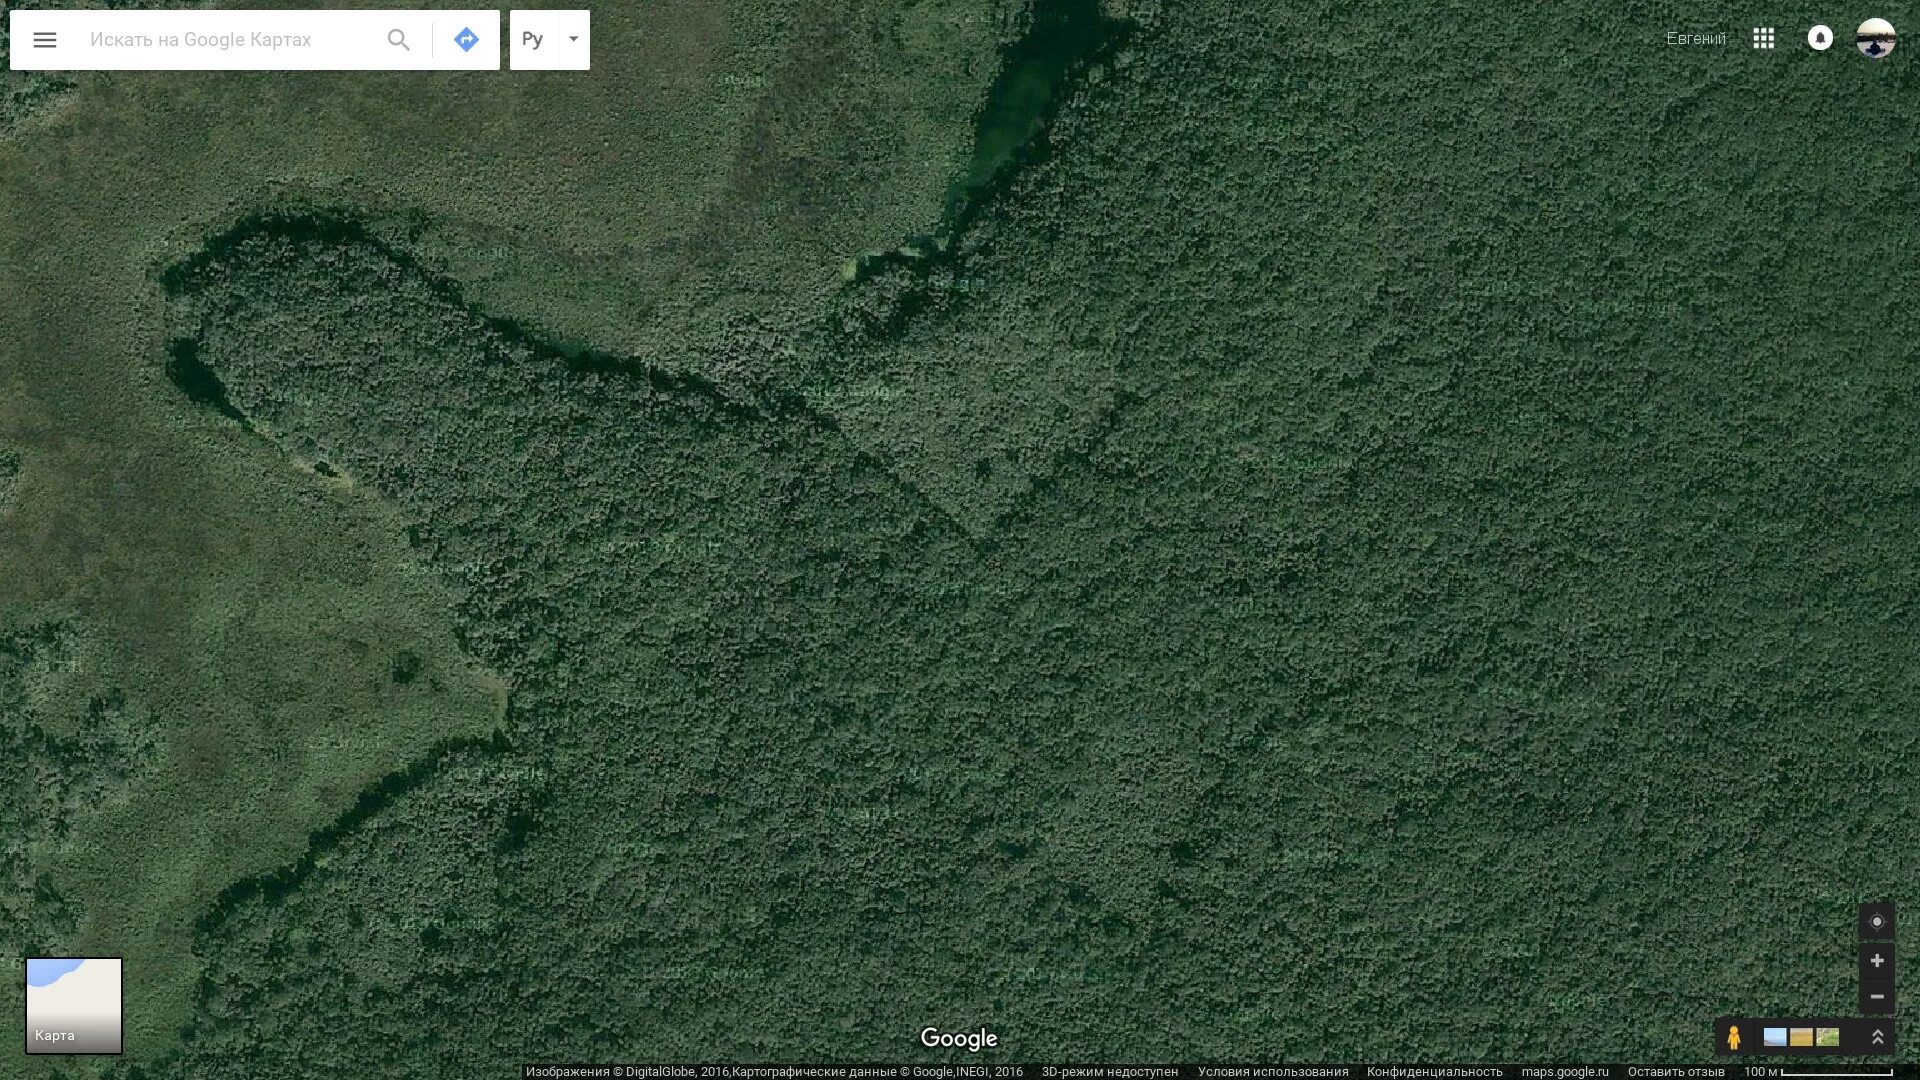Open the Google apps grid
1920x1080 pixels.
click(x=1764, y=38)
